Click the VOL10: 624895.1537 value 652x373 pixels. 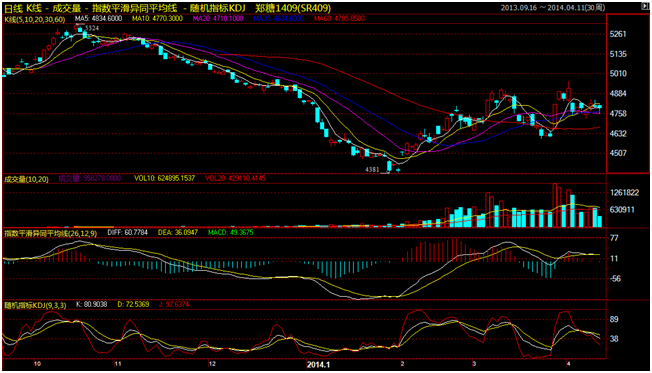(x=164, y=178)
